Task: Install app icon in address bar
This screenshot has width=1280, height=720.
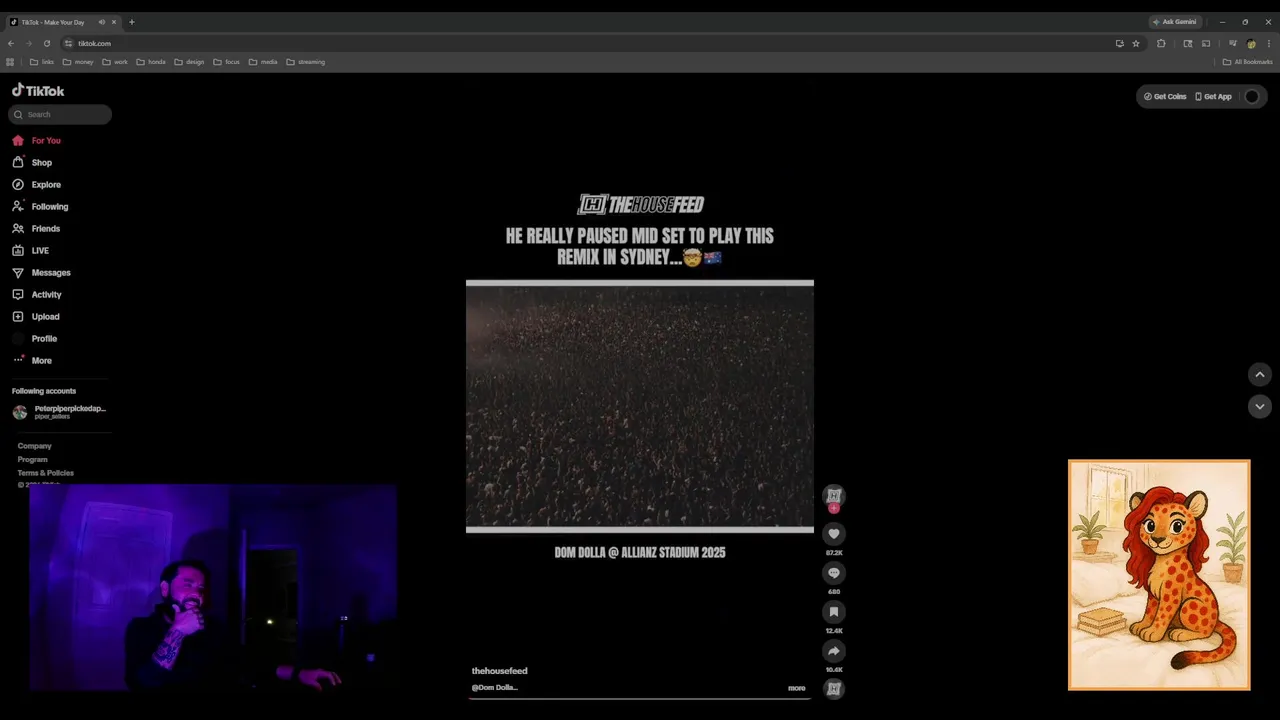Action: [x=1120, y=43]
